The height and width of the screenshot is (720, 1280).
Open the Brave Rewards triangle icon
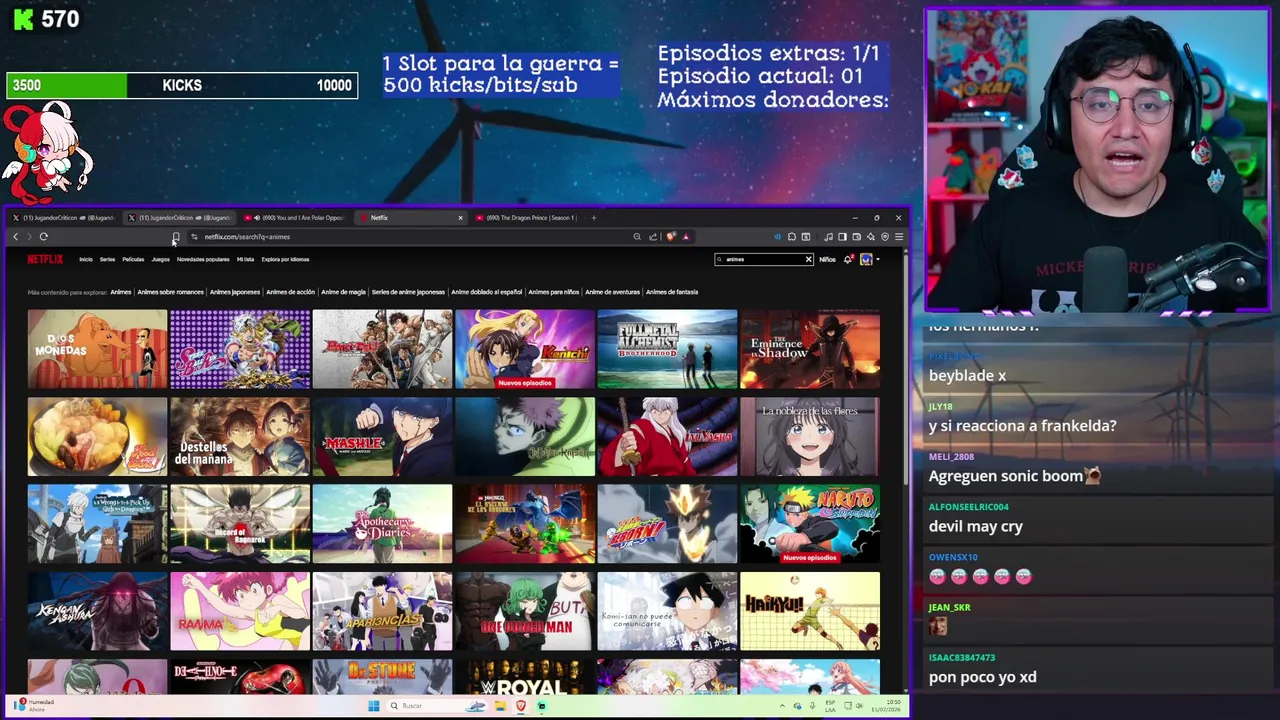686,237
